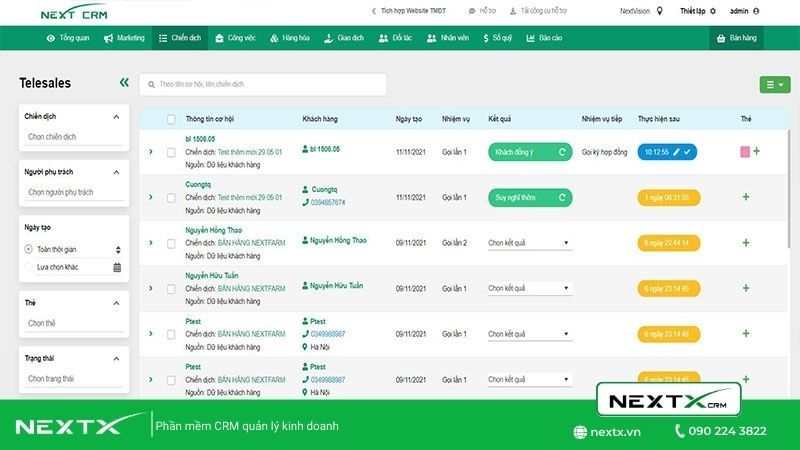Click the search magnifier icon
This screenshot has width=800, height=450.
tap(152, 85)
